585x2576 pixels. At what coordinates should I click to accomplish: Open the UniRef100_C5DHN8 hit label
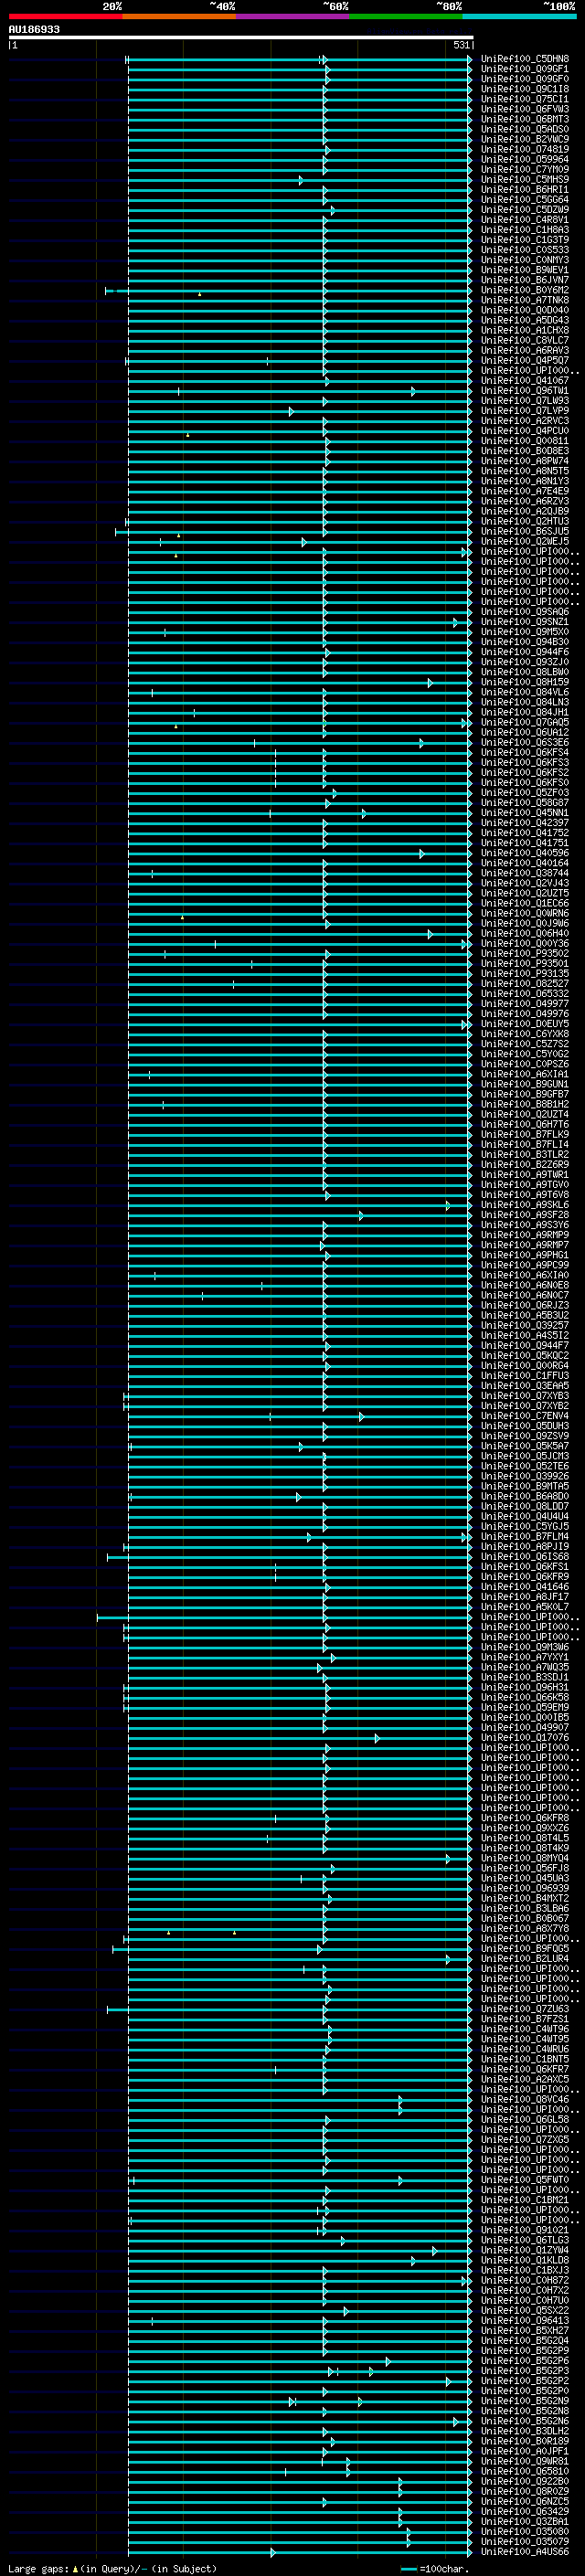(525, 59)
